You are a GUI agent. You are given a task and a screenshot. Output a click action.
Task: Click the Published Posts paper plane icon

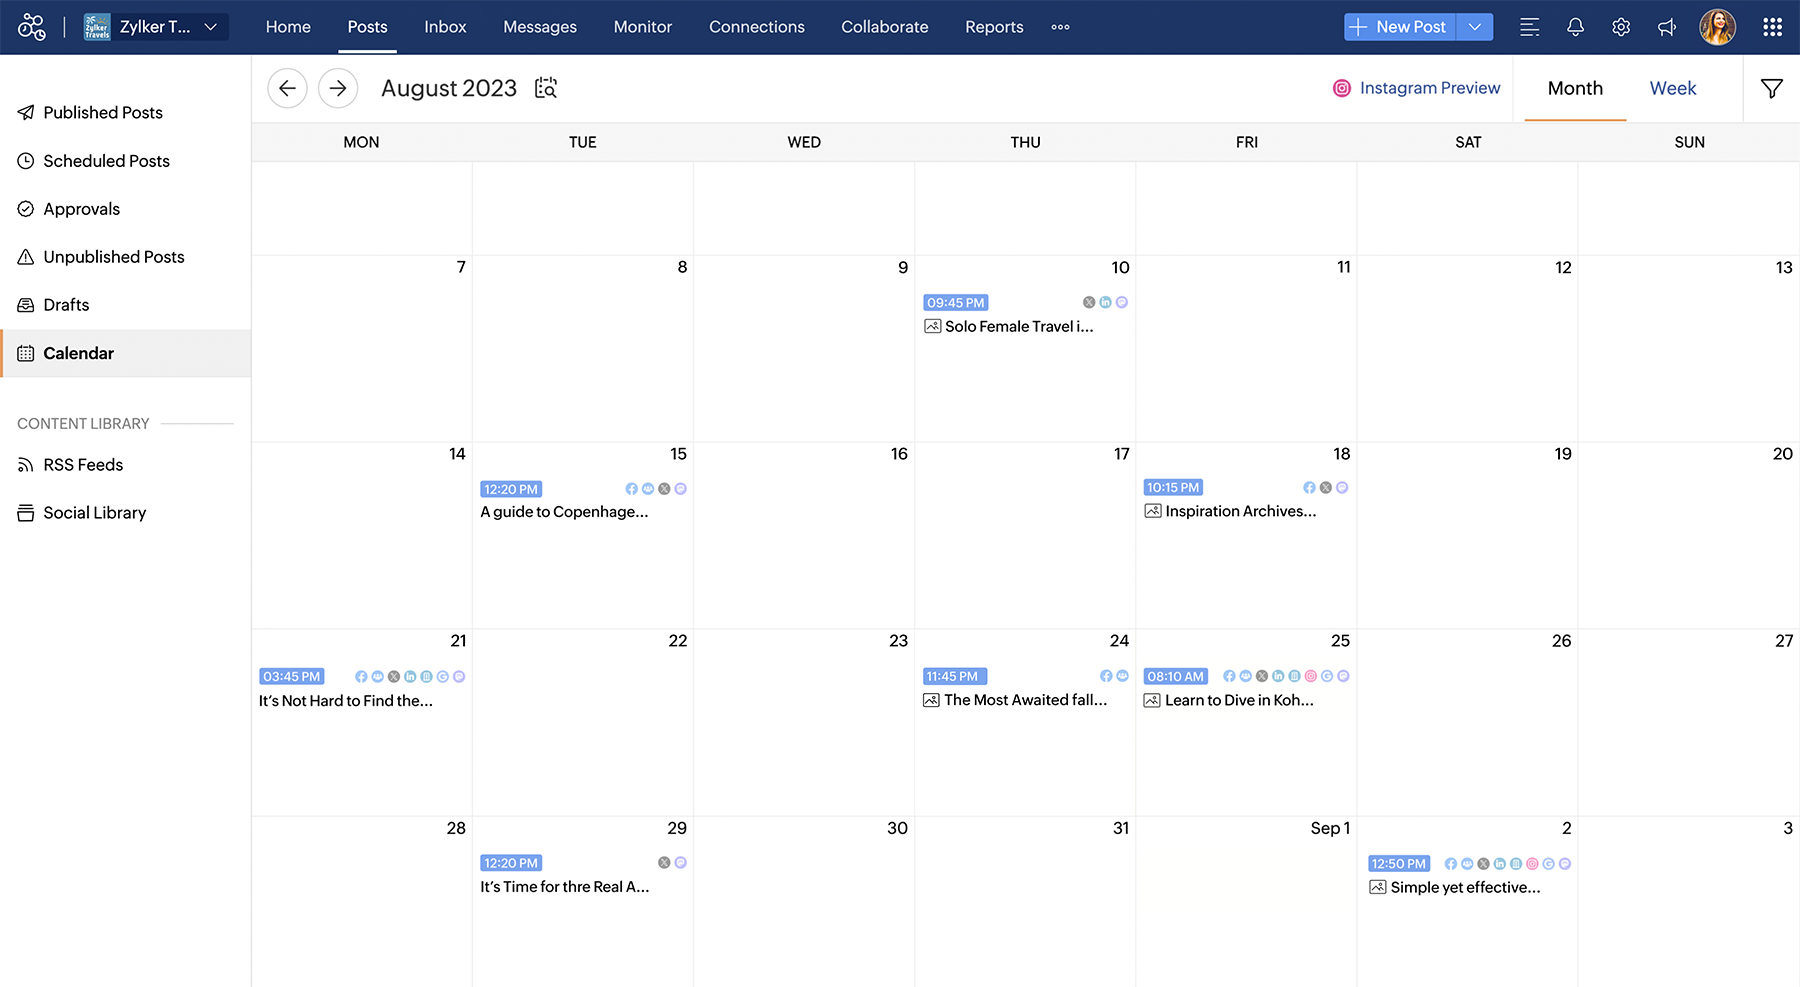click(x=26, y=113)
